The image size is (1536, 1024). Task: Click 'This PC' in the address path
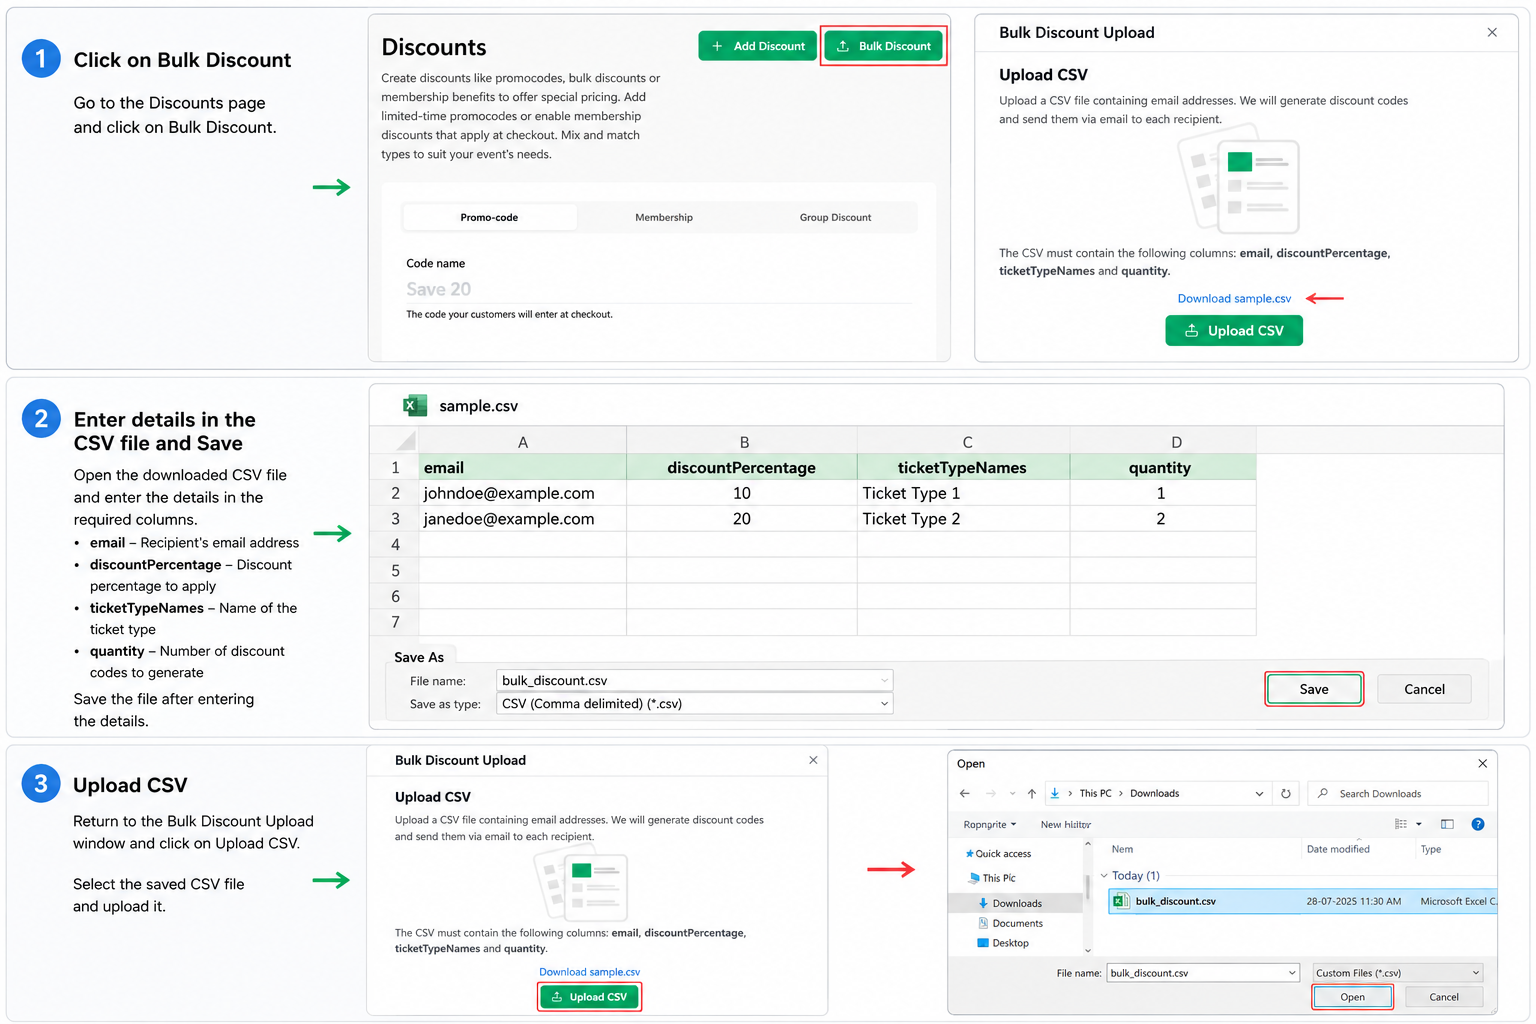1095,793
